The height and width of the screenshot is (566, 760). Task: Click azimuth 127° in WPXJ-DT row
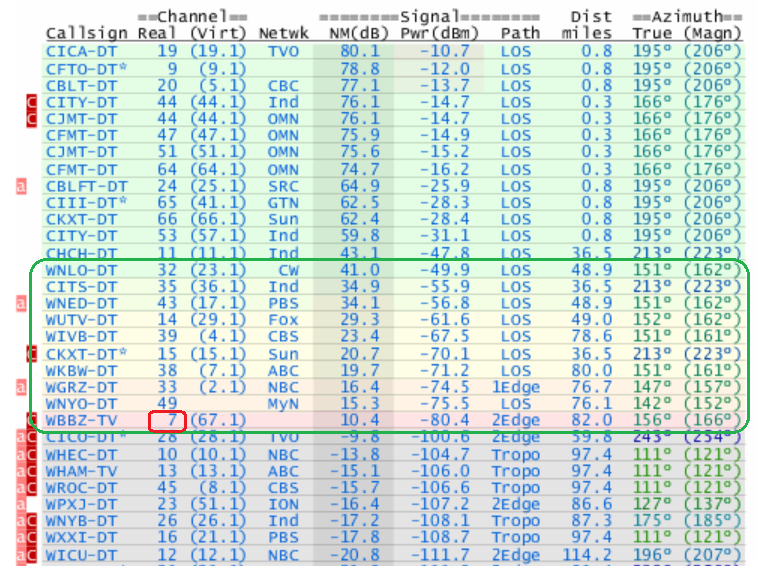click(x=652, y=504)
